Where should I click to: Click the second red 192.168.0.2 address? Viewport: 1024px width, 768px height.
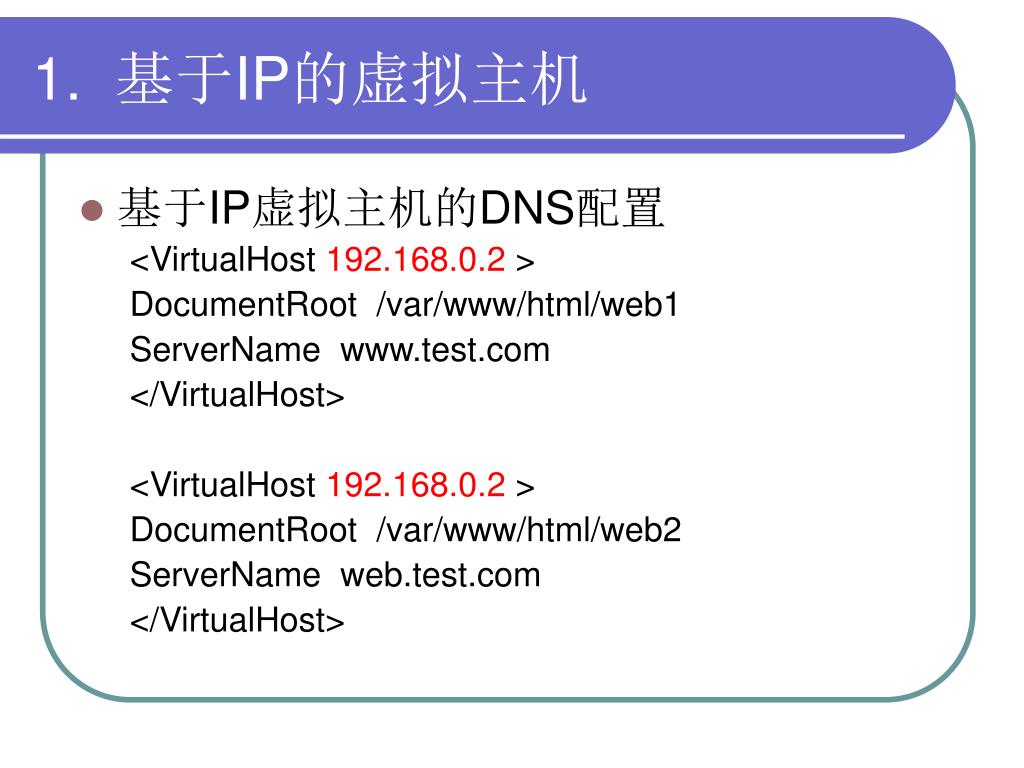416,485
